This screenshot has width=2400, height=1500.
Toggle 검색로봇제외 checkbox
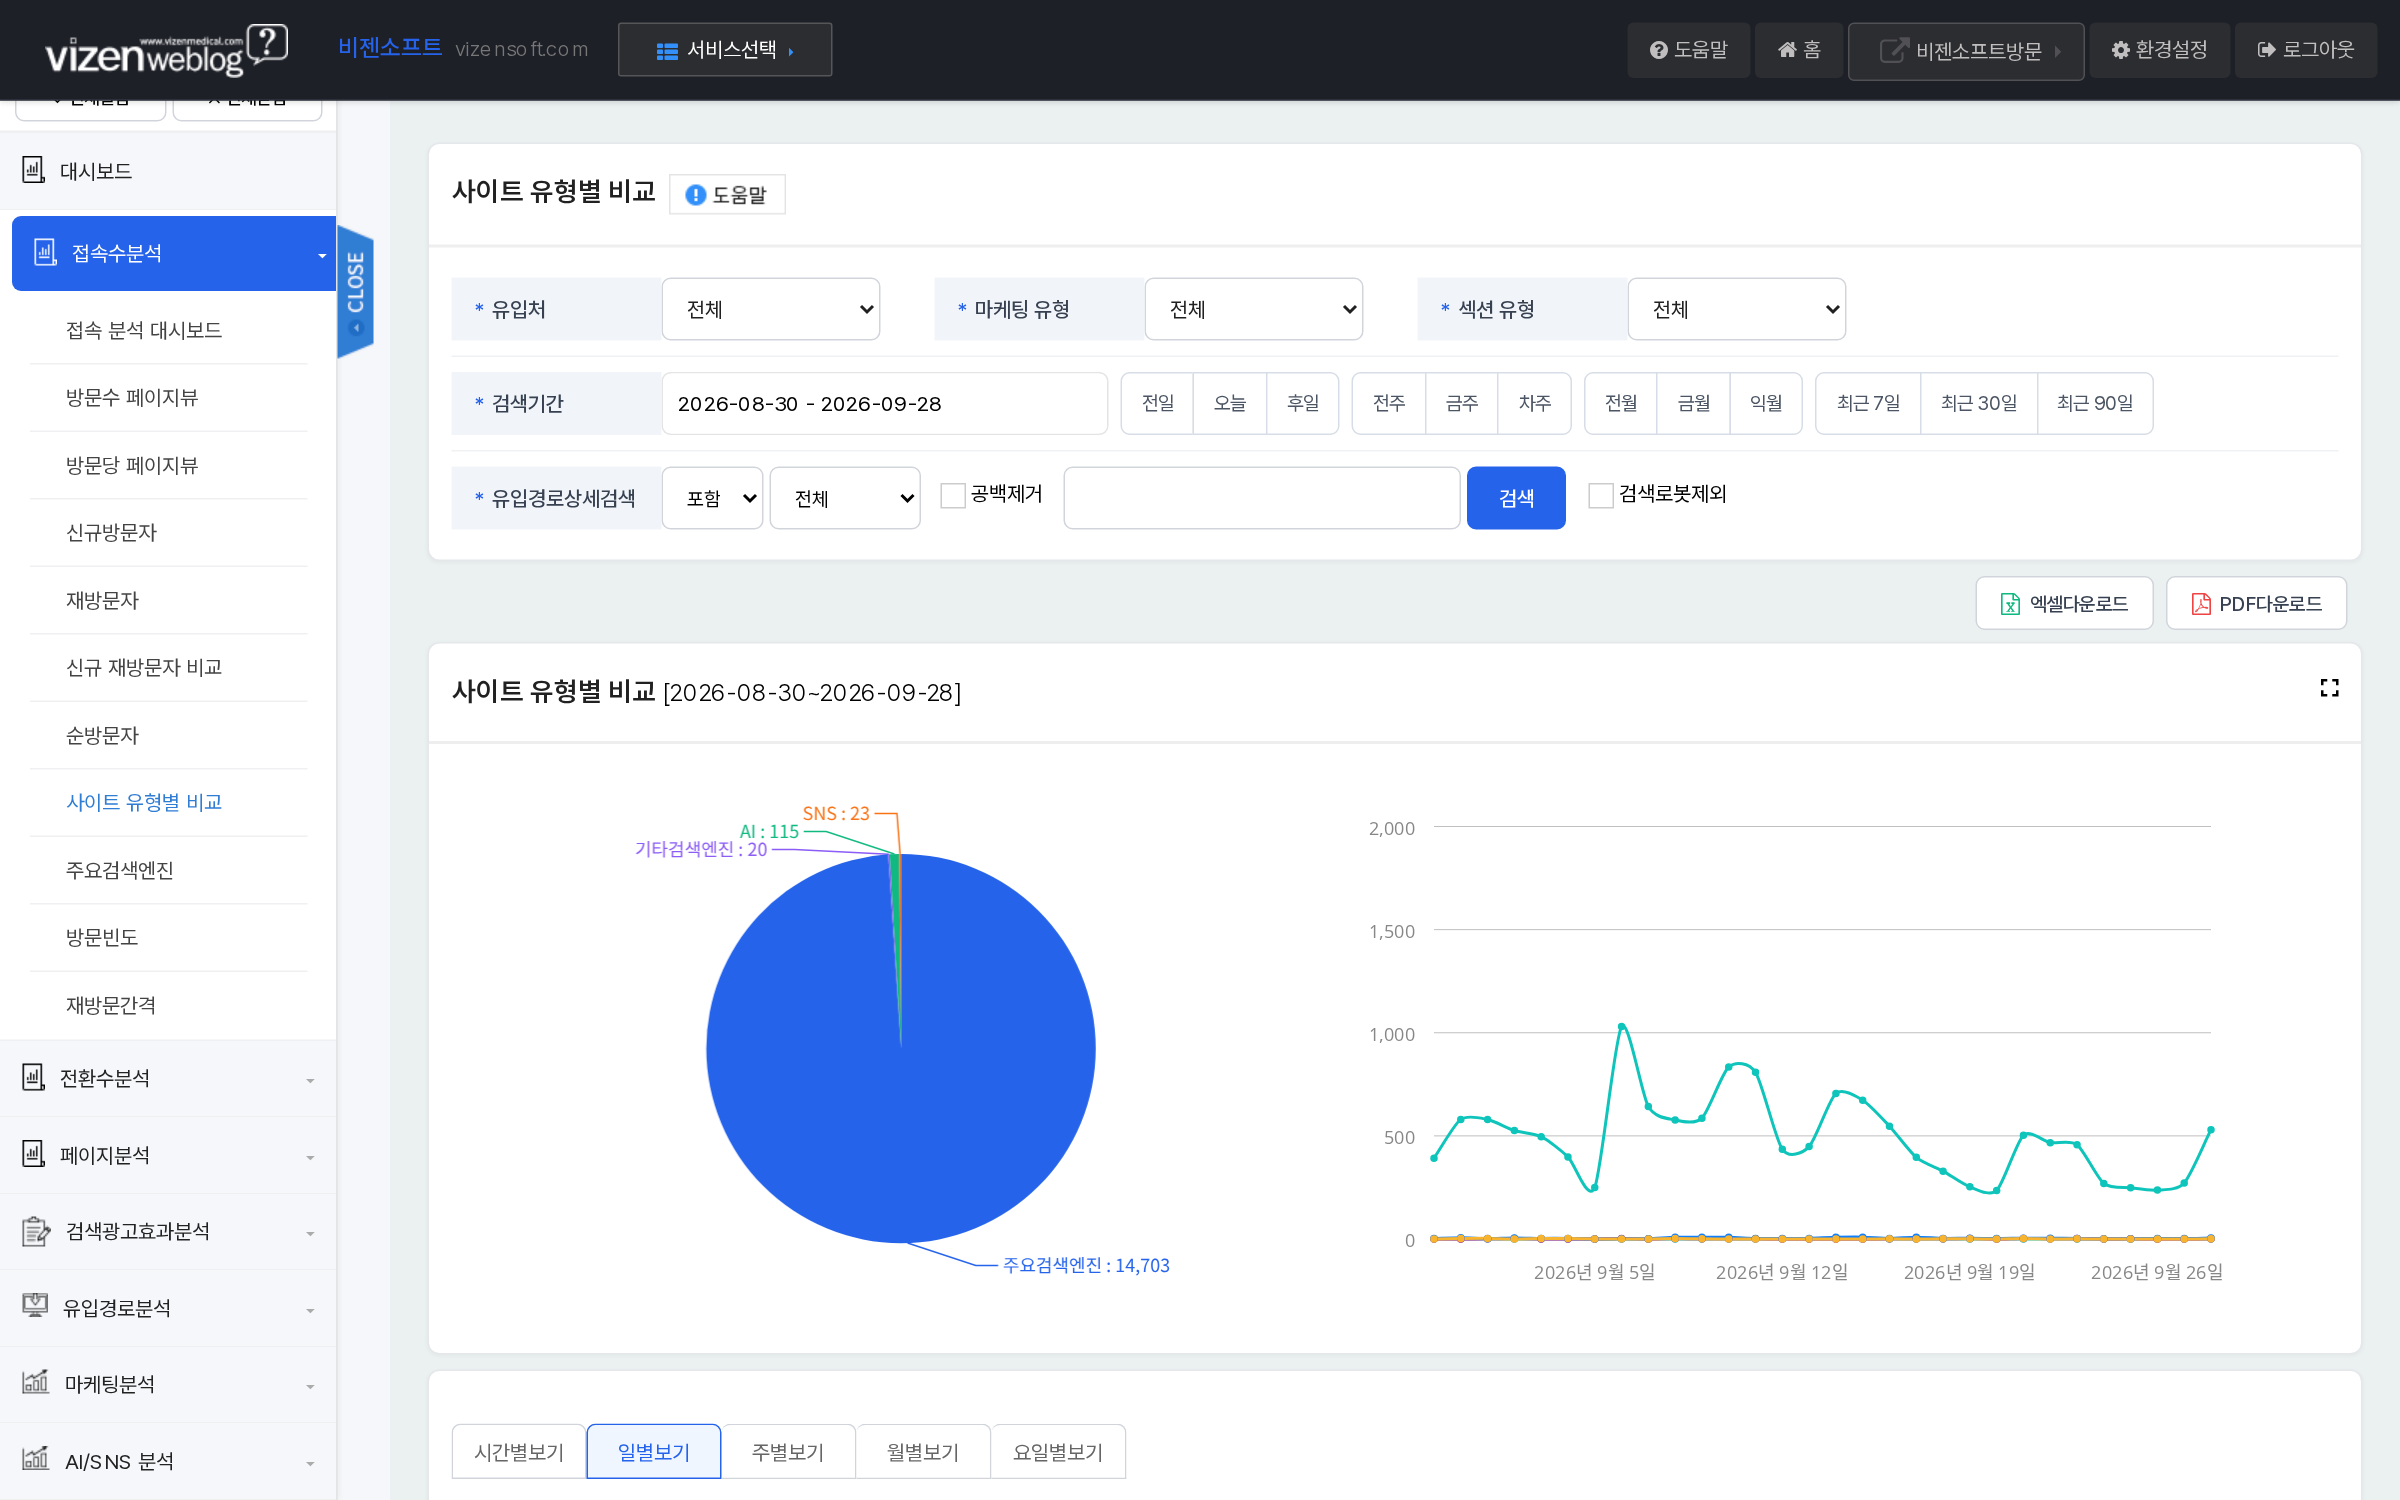coord(1601,495)
